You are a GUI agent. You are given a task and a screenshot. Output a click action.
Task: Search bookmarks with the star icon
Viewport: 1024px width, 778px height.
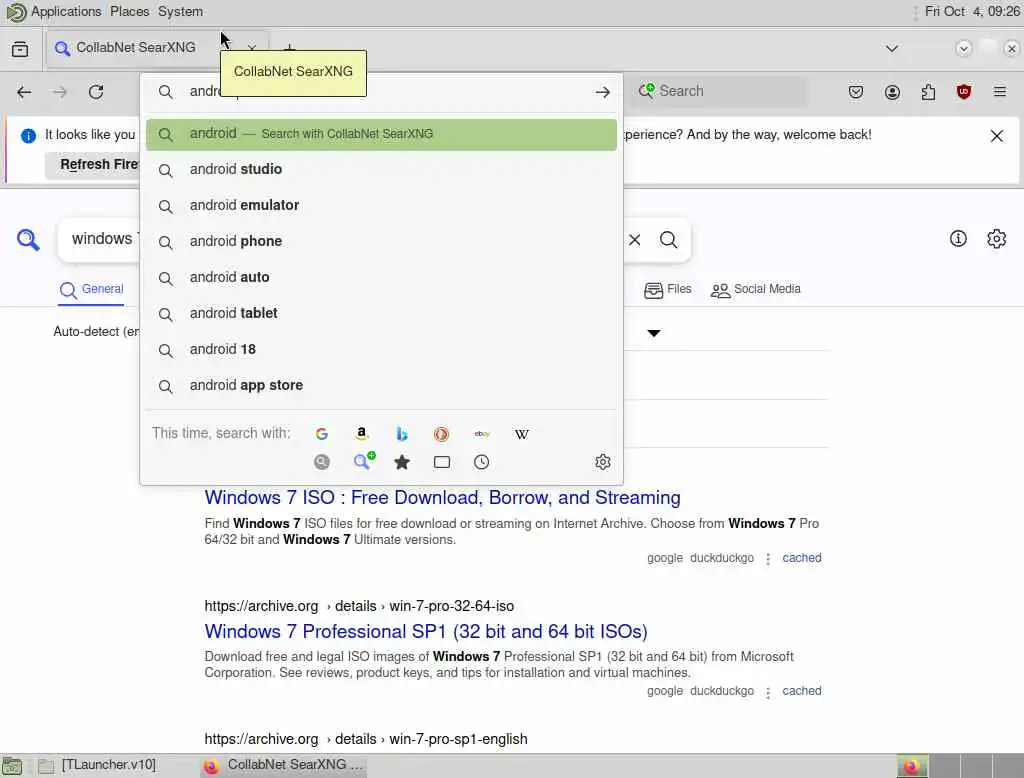[402, 462]
